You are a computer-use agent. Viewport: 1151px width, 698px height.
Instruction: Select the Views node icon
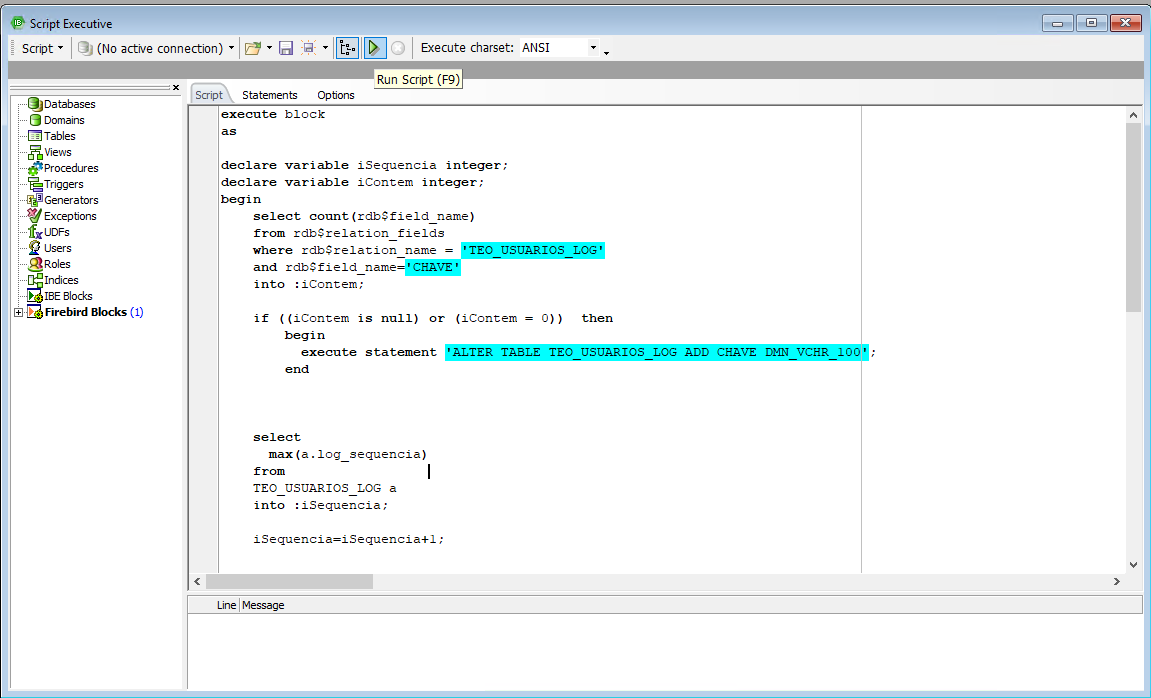click(x=35, y=152)
